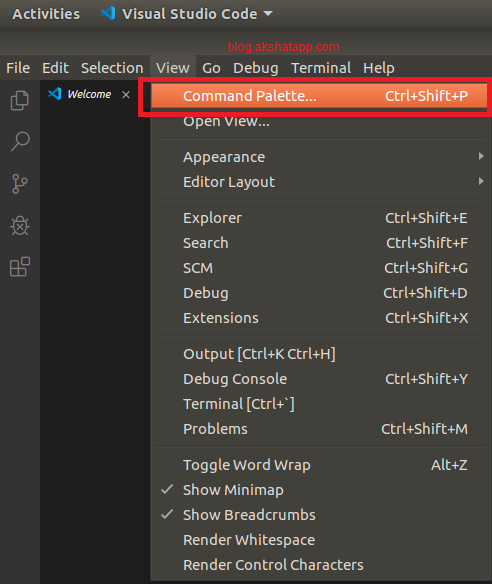This screenshot has width=492, height=584.
Task: Select Debug entry with Ctrl+Shift+D shortcut
Action: click(x=321, y=293)
